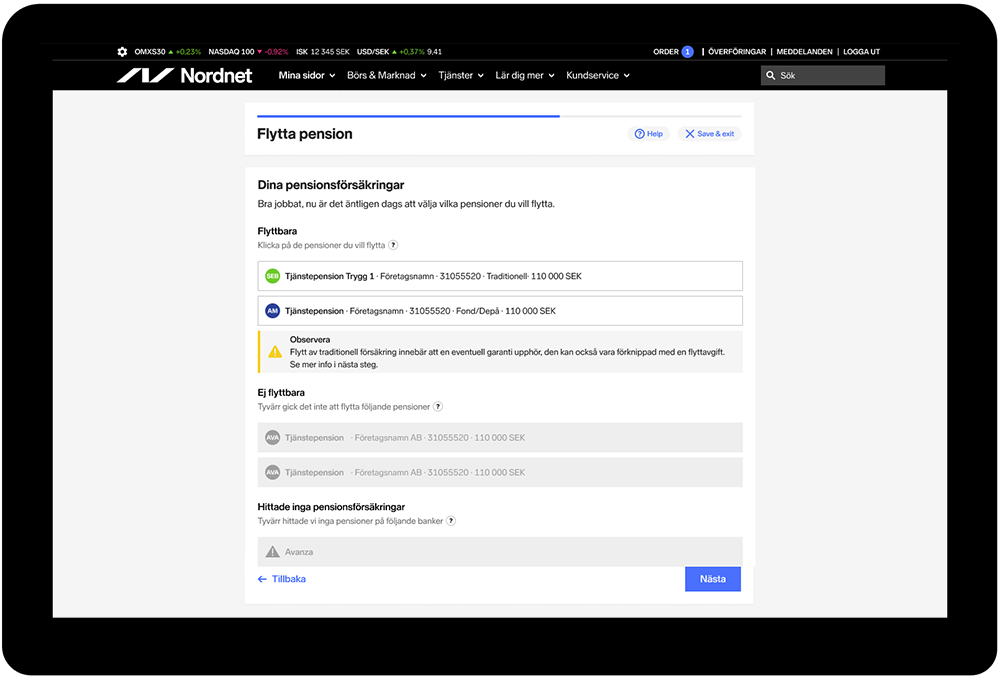Click the OMXS30 green up arrow indicator
The height and width of the screenshot is (680, 1000).
click(170, 52)
